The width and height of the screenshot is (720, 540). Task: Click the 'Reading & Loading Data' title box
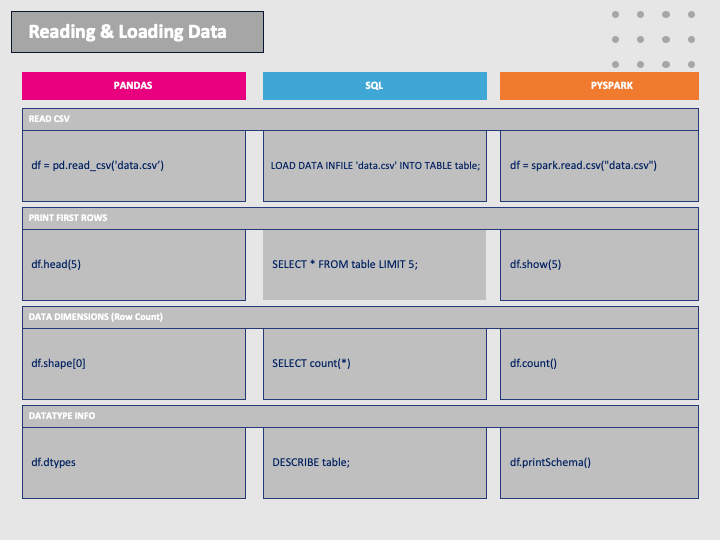coord(137,32)
